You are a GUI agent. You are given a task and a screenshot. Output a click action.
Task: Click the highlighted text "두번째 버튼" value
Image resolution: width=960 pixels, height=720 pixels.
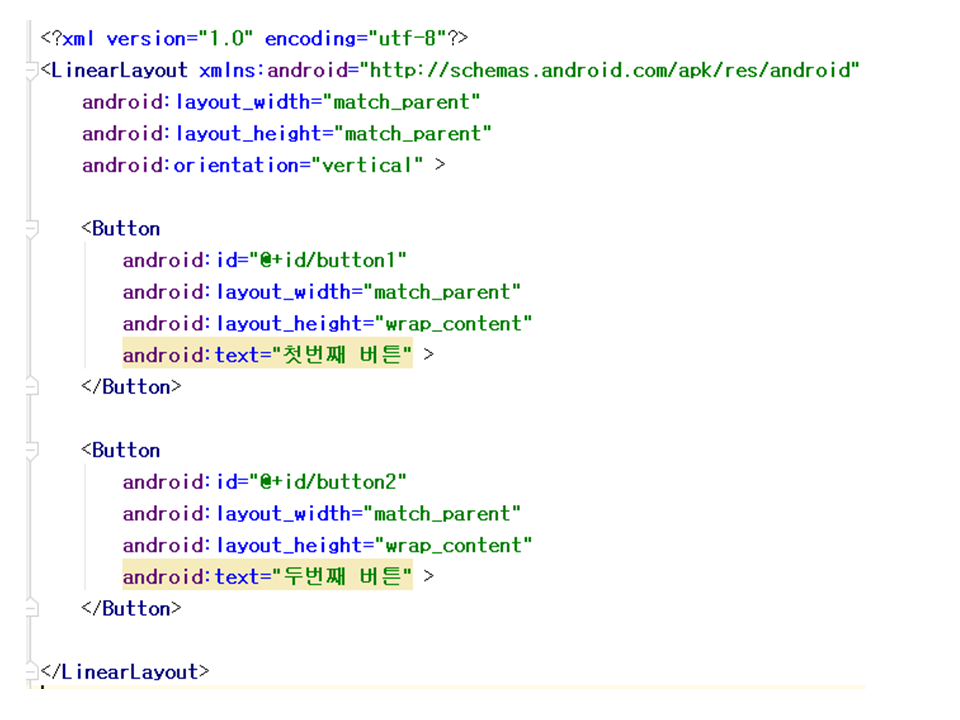(344, 577)
